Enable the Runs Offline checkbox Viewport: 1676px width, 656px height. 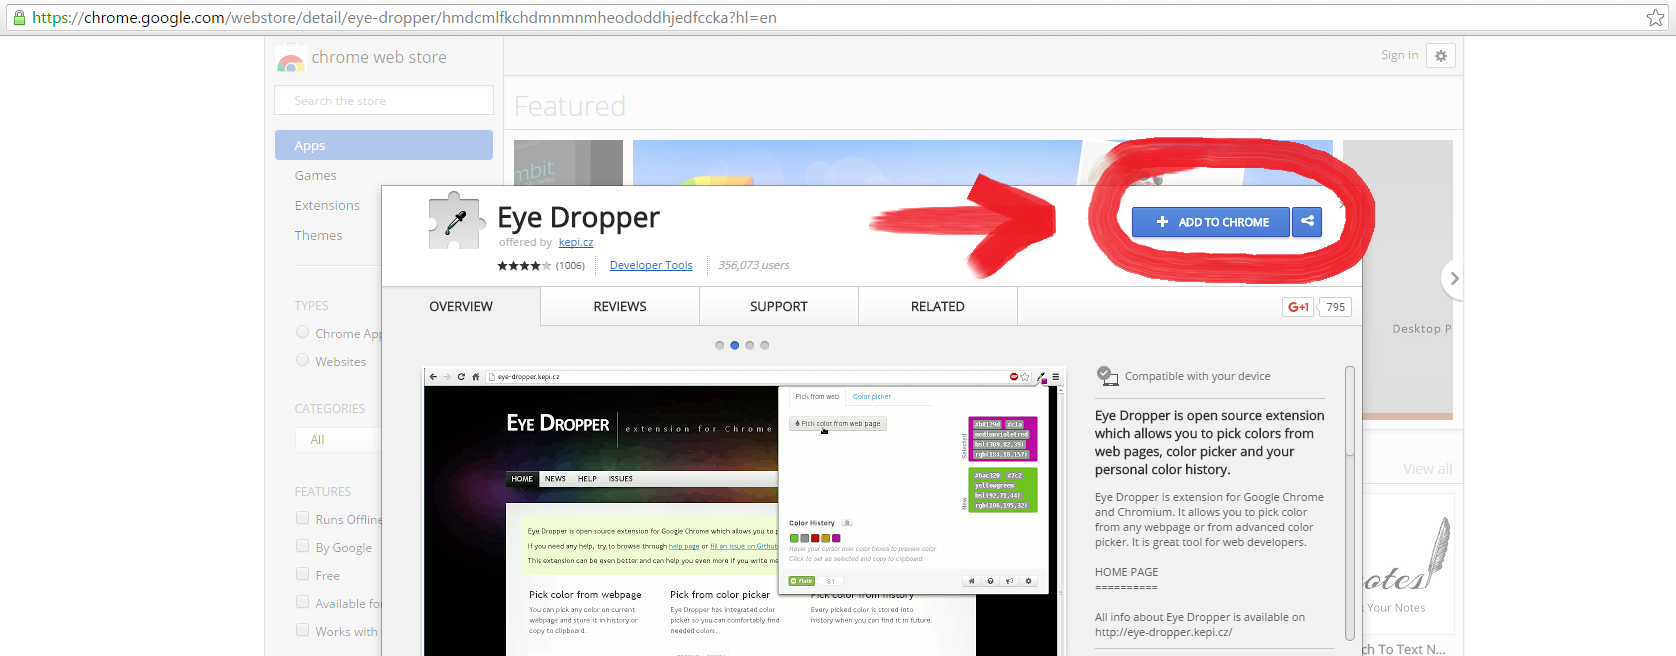pyautogui.click(x=302, y=518)
